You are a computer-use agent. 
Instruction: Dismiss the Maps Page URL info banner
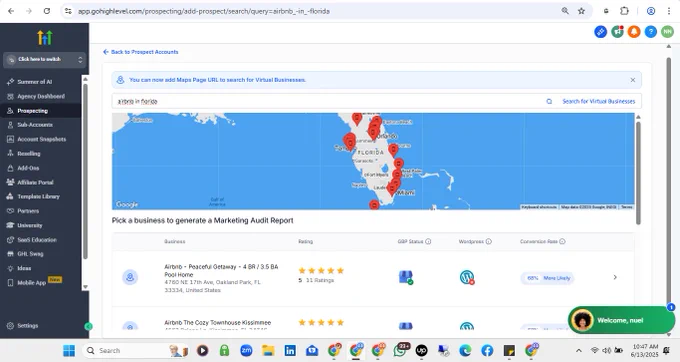tap(633, 80)
